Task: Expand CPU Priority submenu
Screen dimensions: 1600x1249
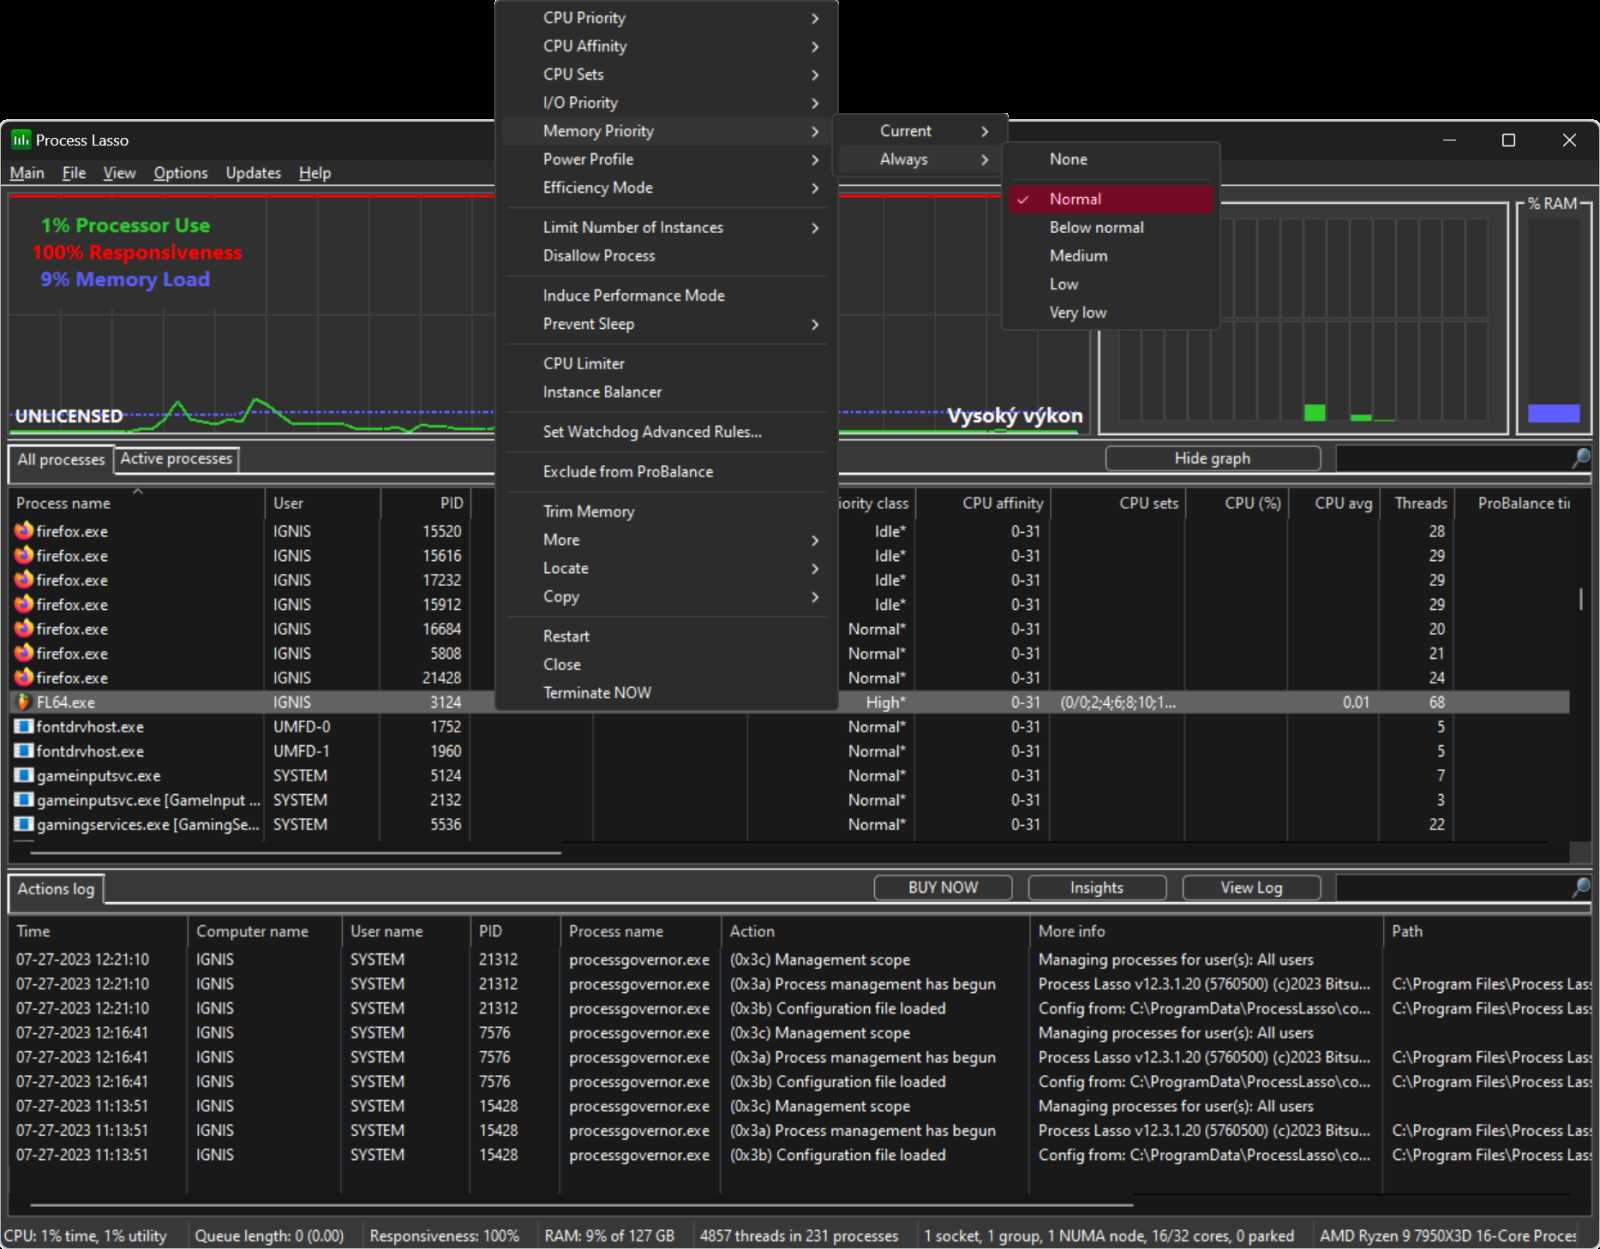Action: coord(667,18)
